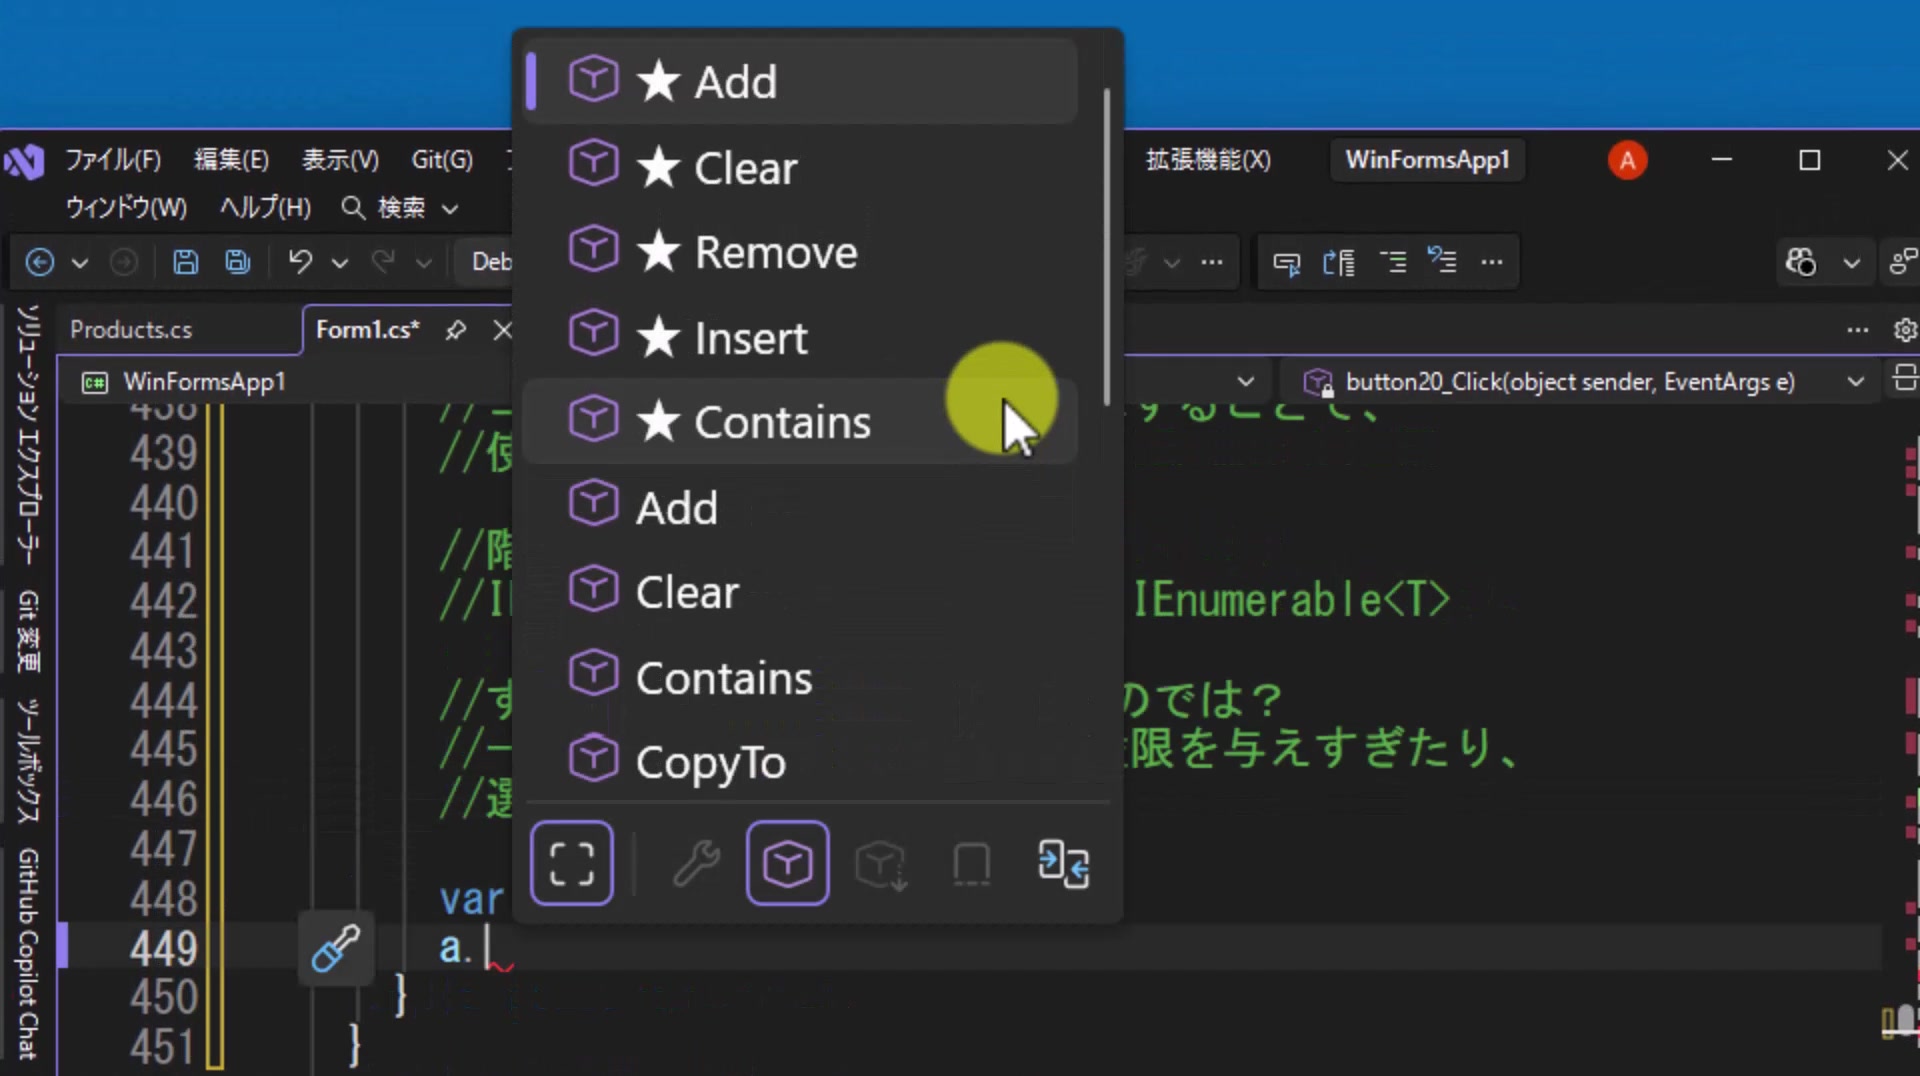Expand the navigate backward dropdown arrow
Viewport: 1920px width, 1076px height.
(x=80, y=263)
